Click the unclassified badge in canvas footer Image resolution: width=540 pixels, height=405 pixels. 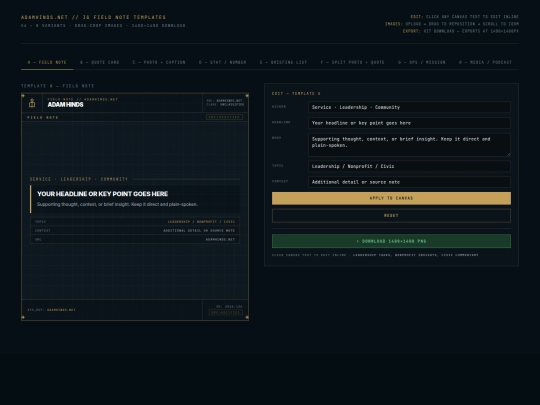point(226,312)
